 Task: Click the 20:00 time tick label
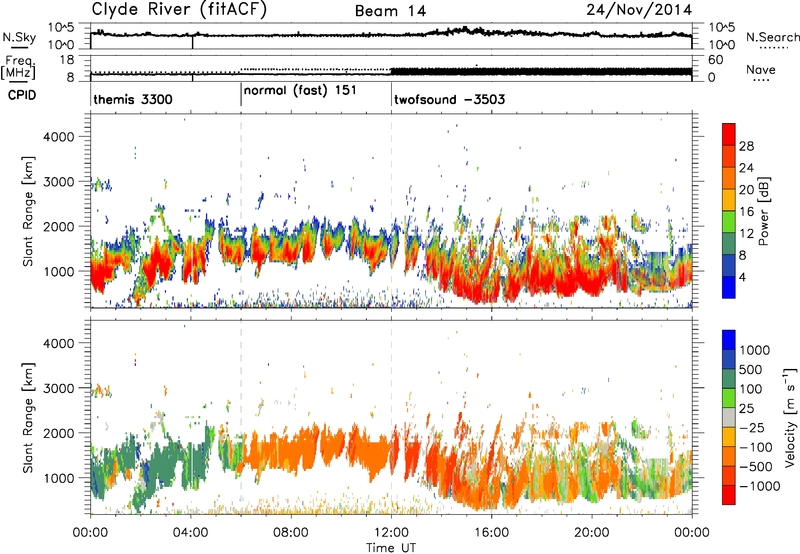tap(592, 533)
